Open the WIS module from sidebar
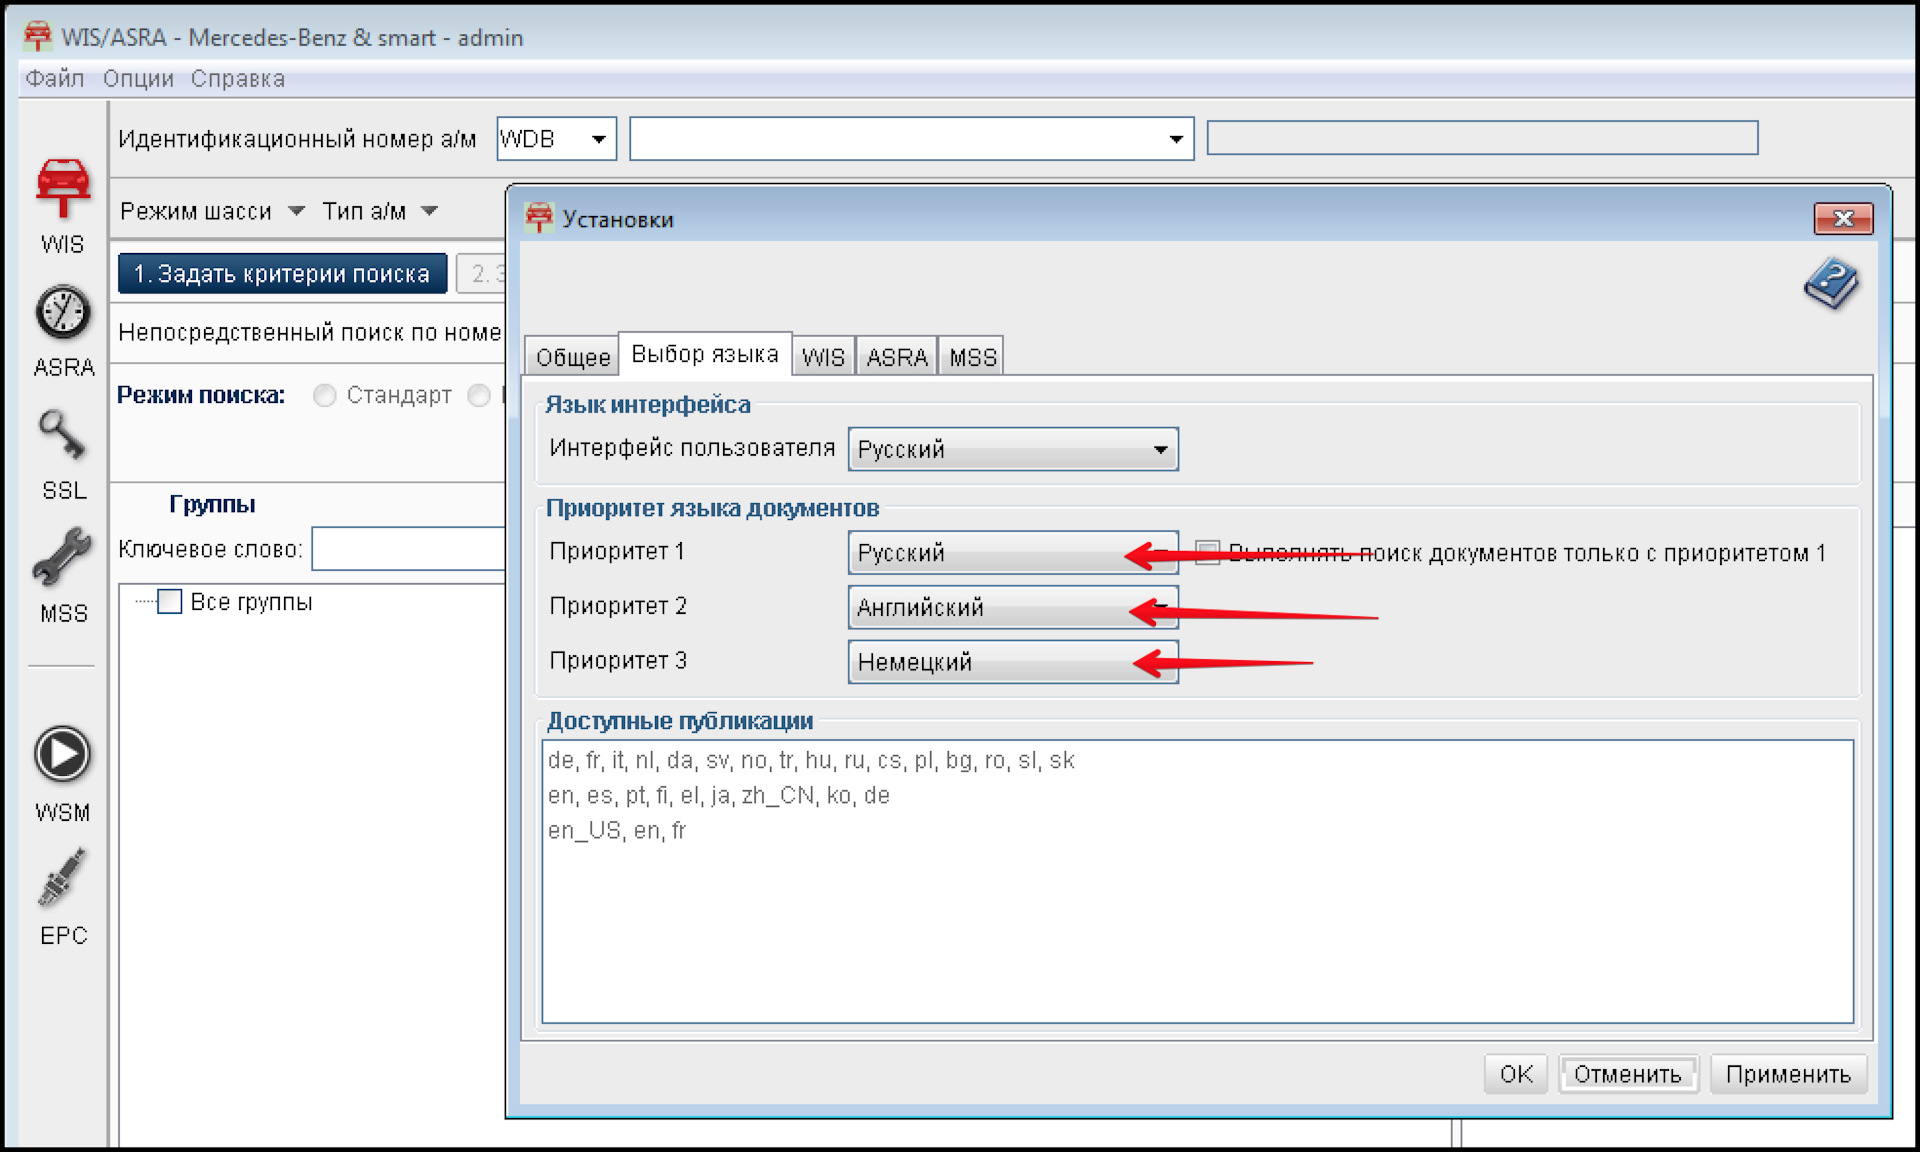1920x1152 pixels. pyautogui.click(x=63, y=205)
